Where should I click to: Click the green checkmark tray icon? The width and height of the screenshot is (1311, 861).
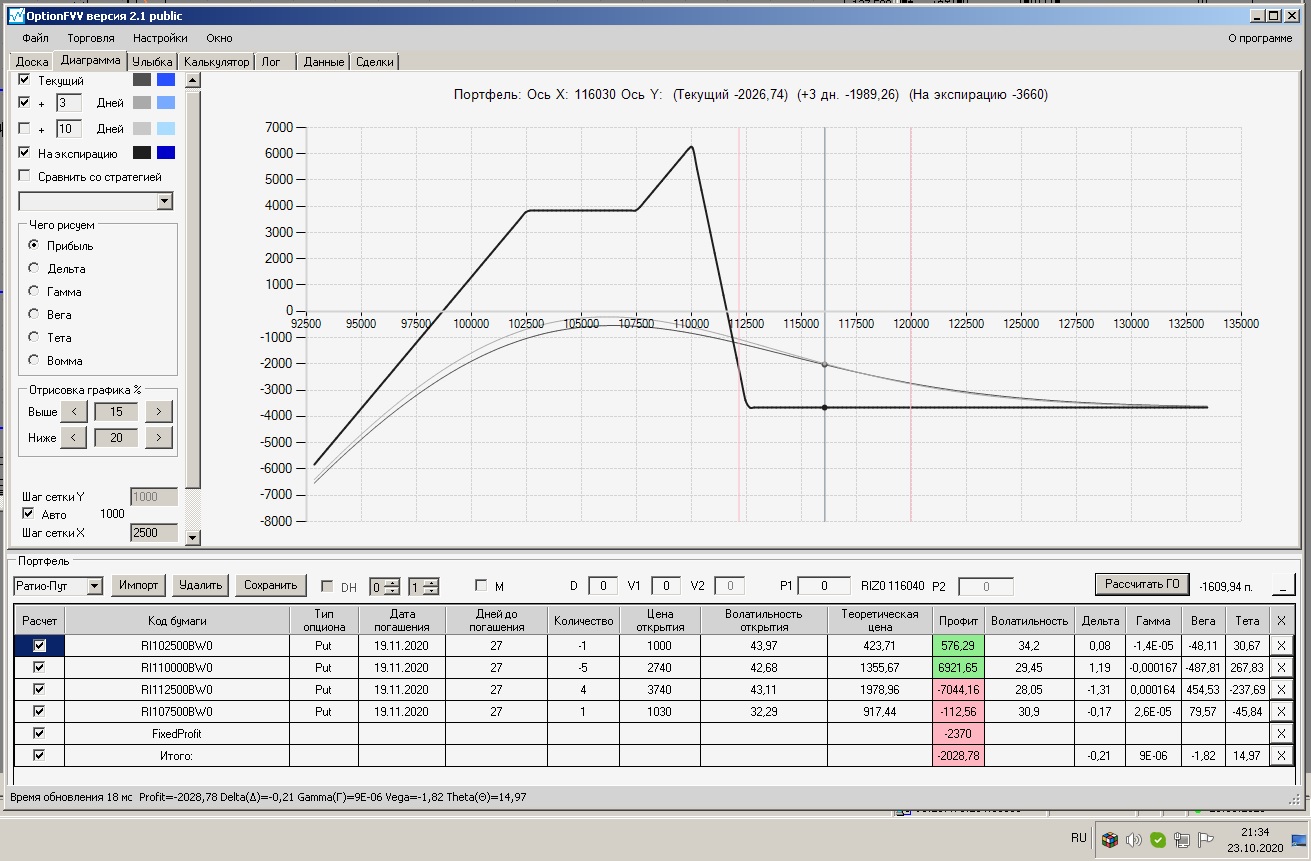[1158, 839]
